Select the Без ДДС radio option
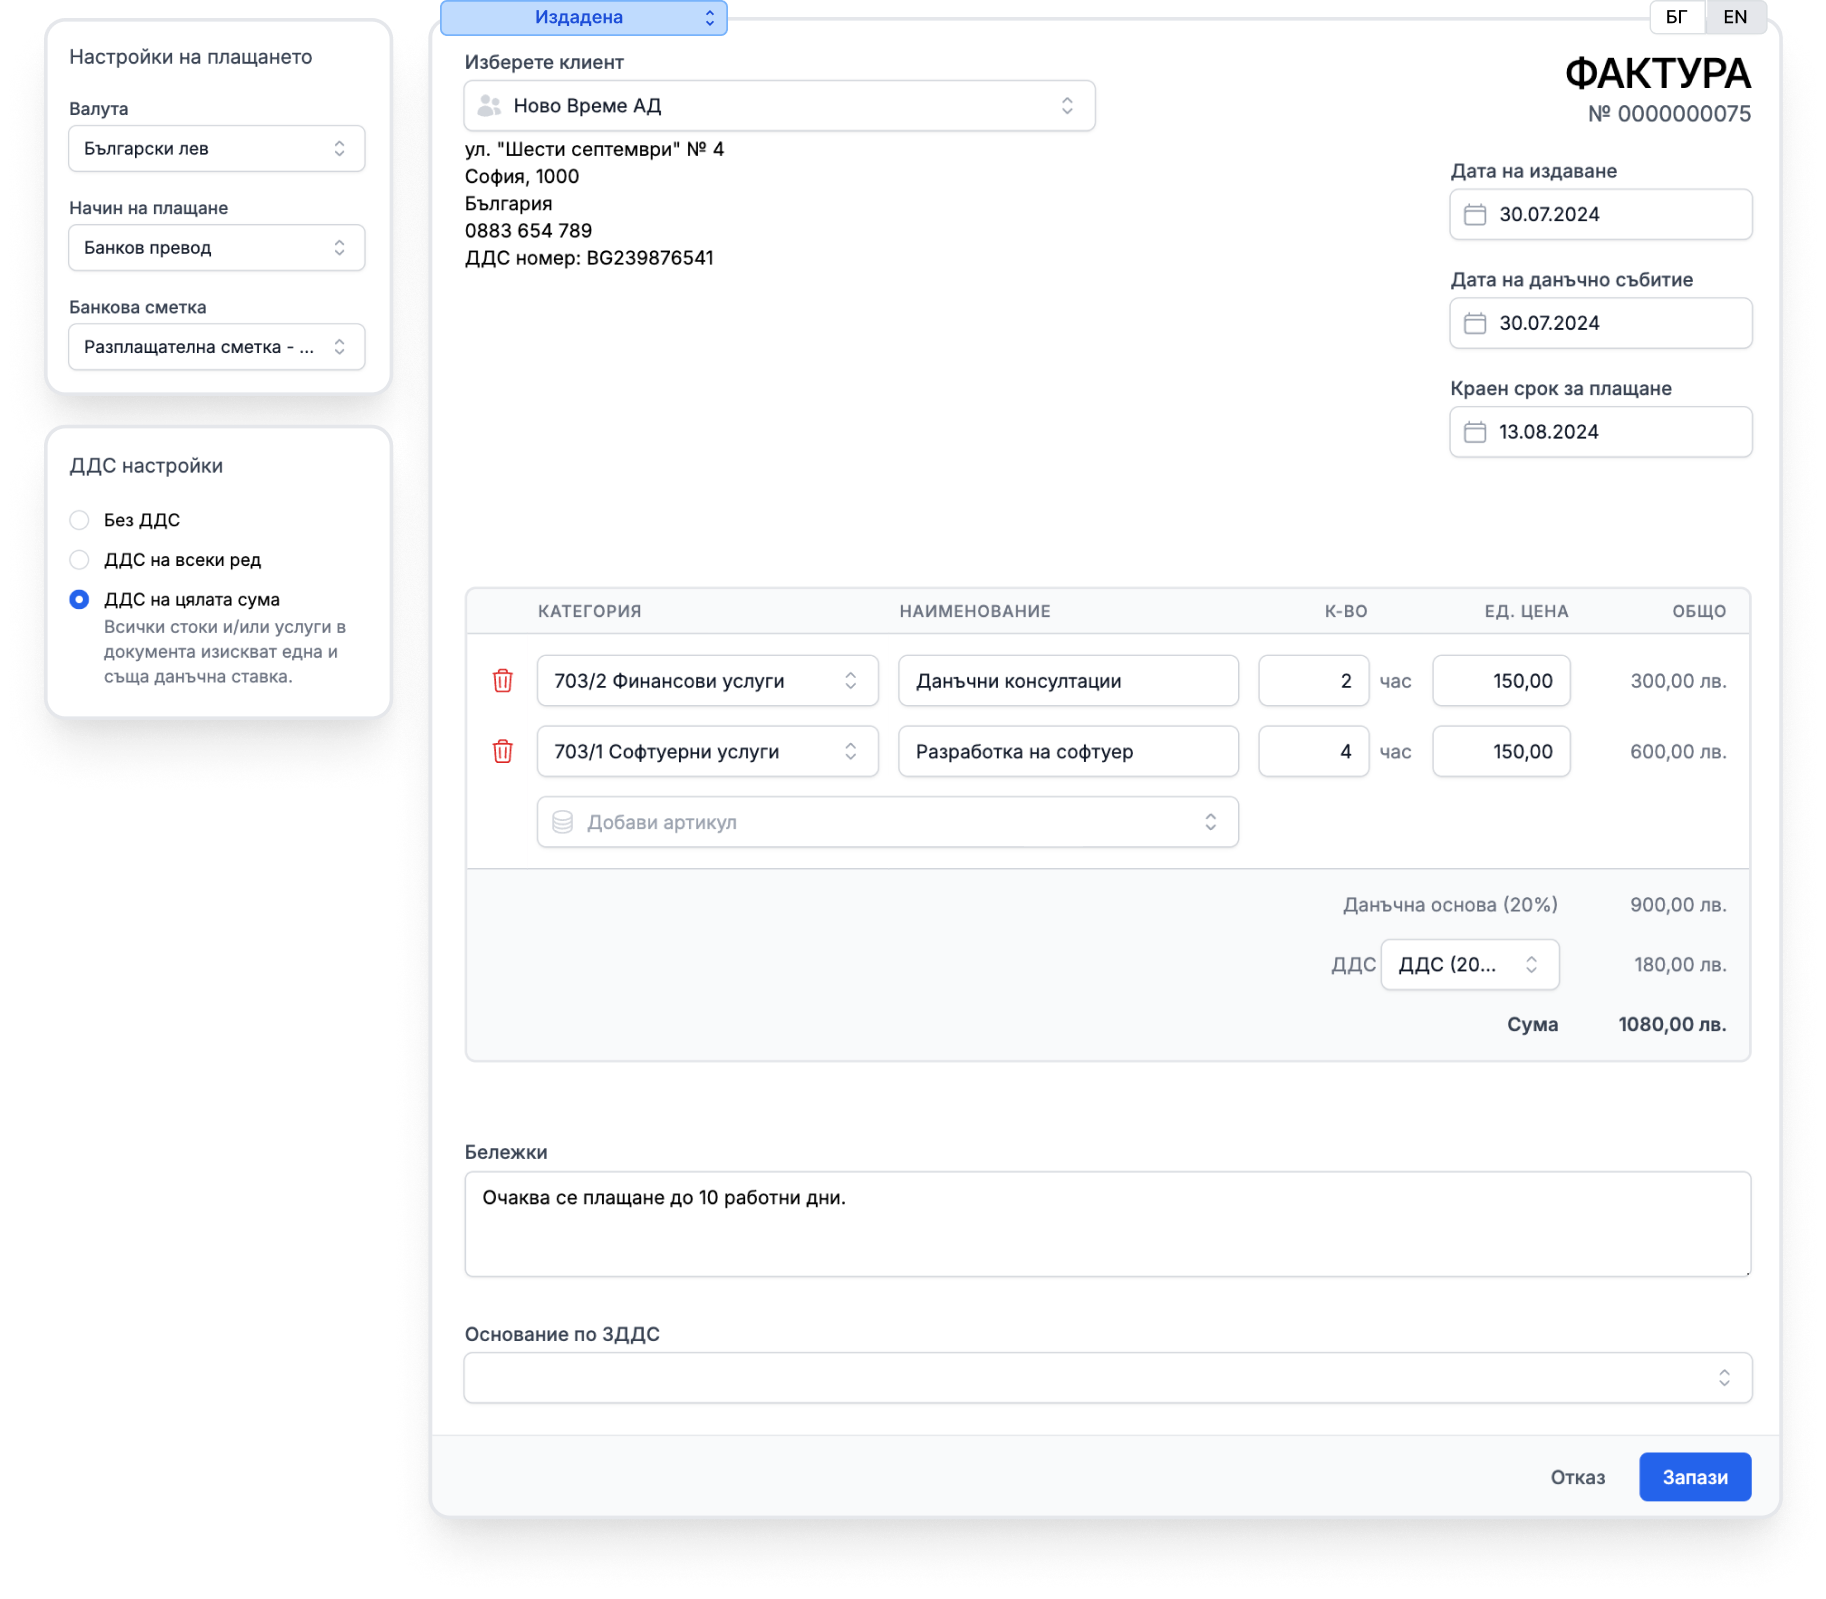 click(x=79, y=520)
